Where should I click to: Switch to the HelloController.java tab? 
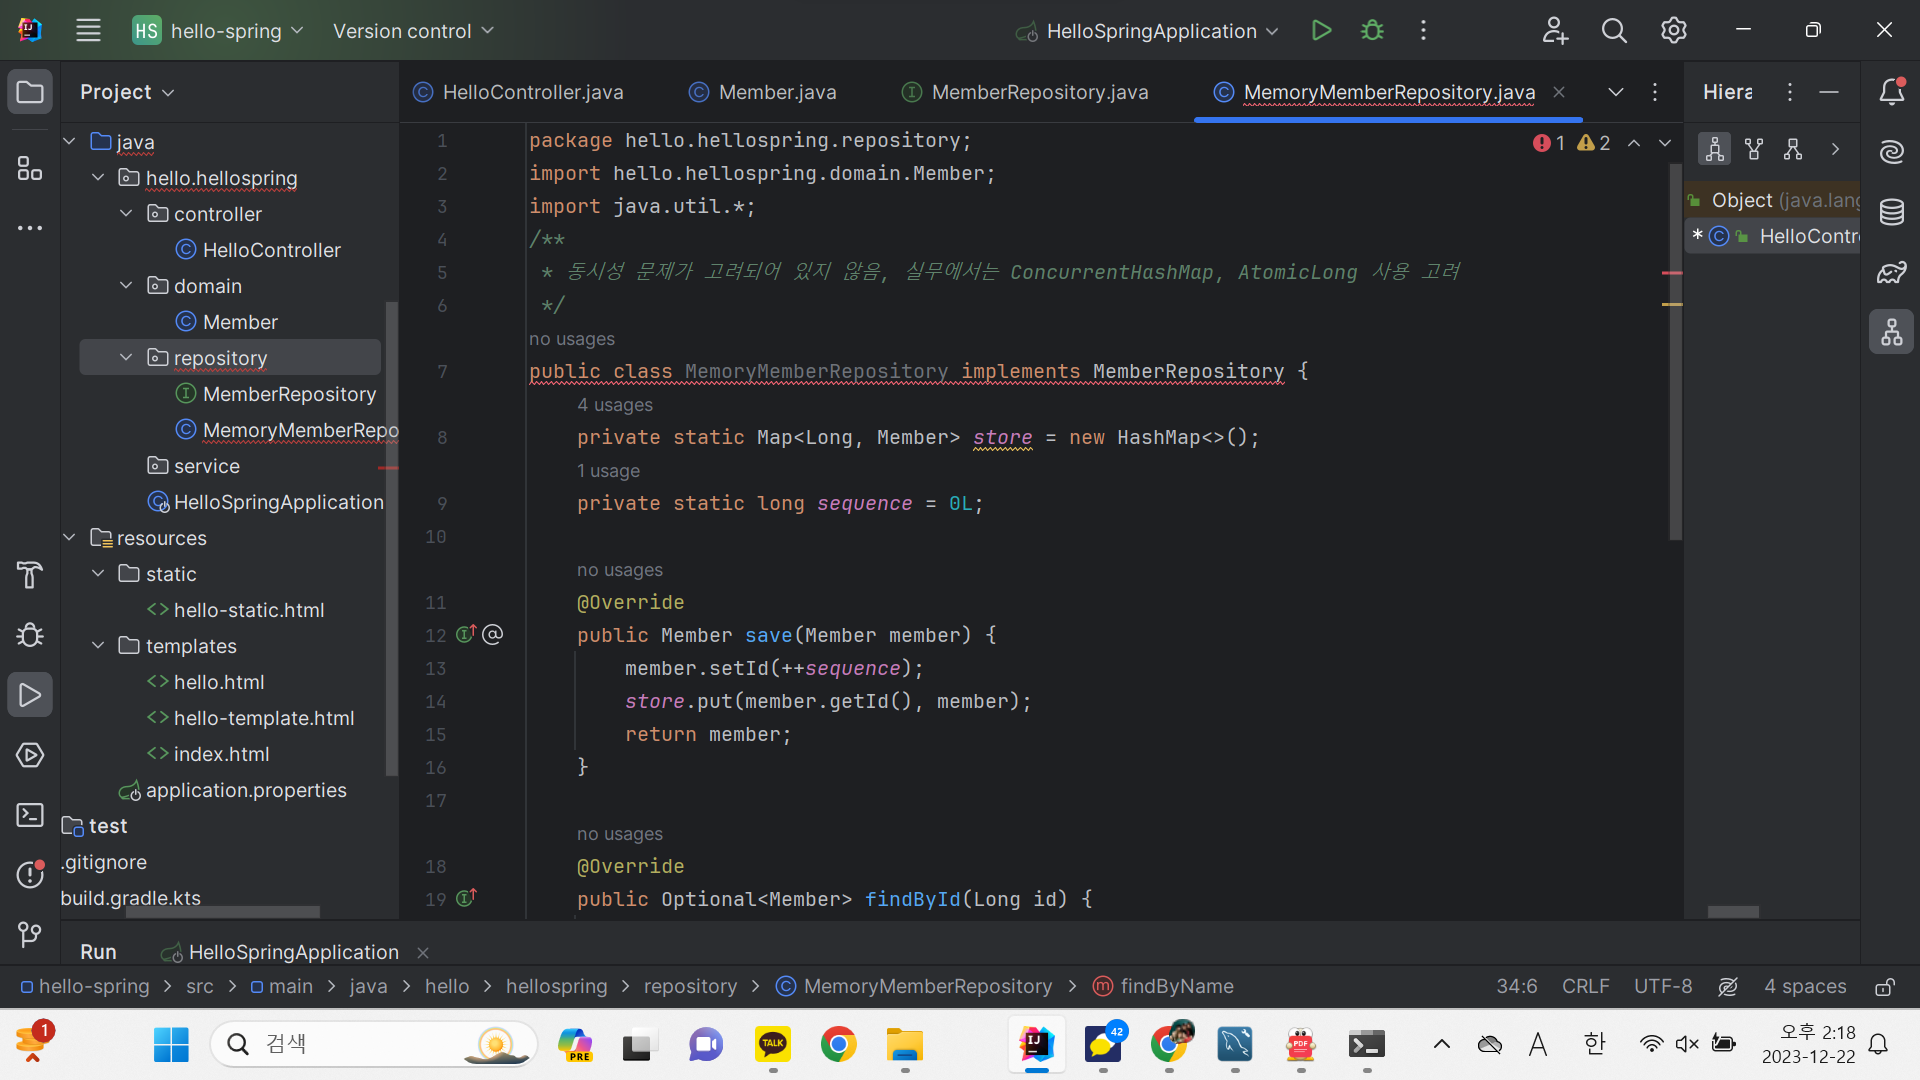[532, 92]
